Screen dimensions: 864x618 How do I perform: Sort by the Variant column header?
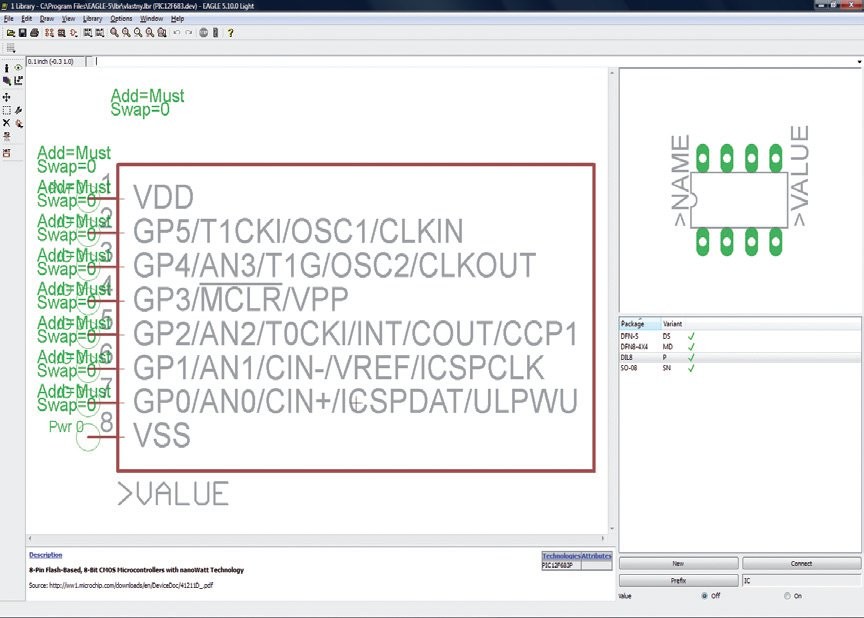point(672,324)
